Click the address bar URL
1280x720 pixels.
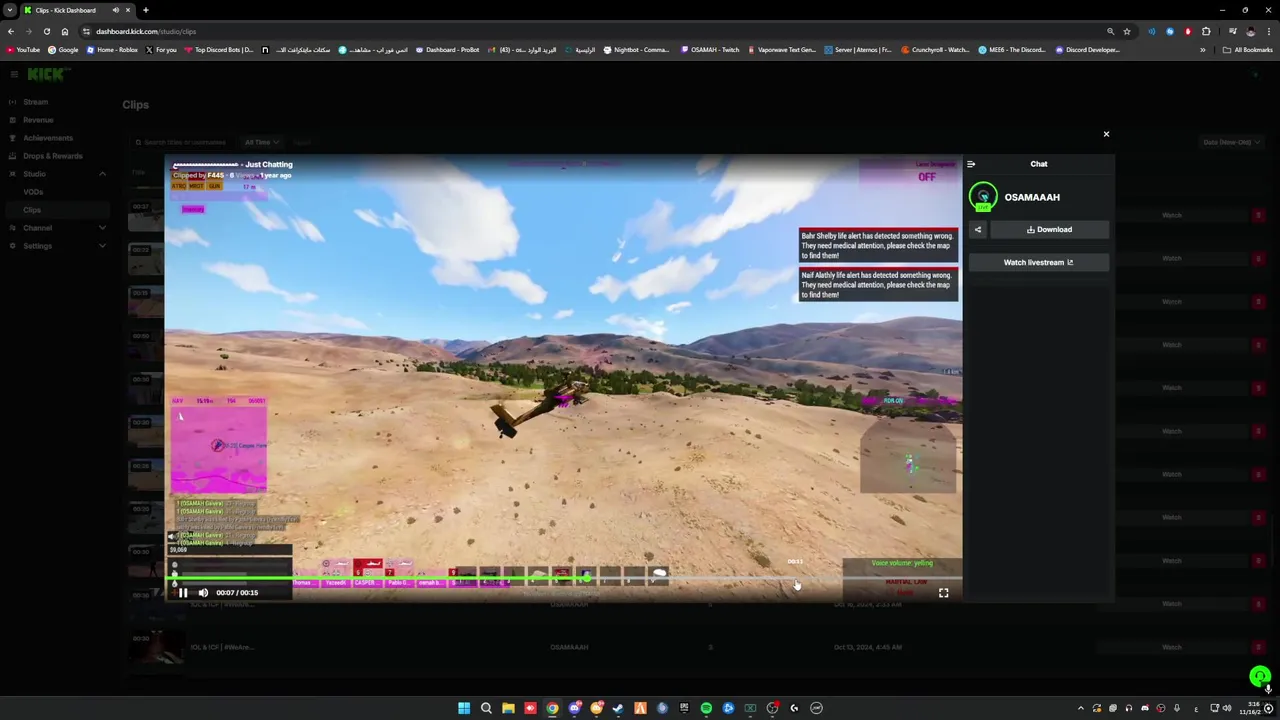tap(146, 31)
